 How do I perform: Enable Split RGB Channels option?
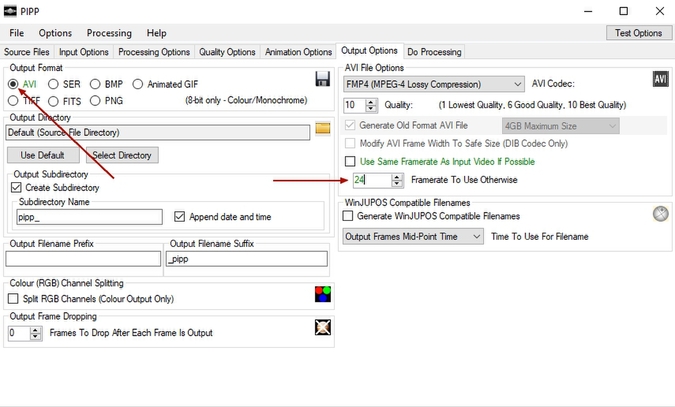pos(13,298)
